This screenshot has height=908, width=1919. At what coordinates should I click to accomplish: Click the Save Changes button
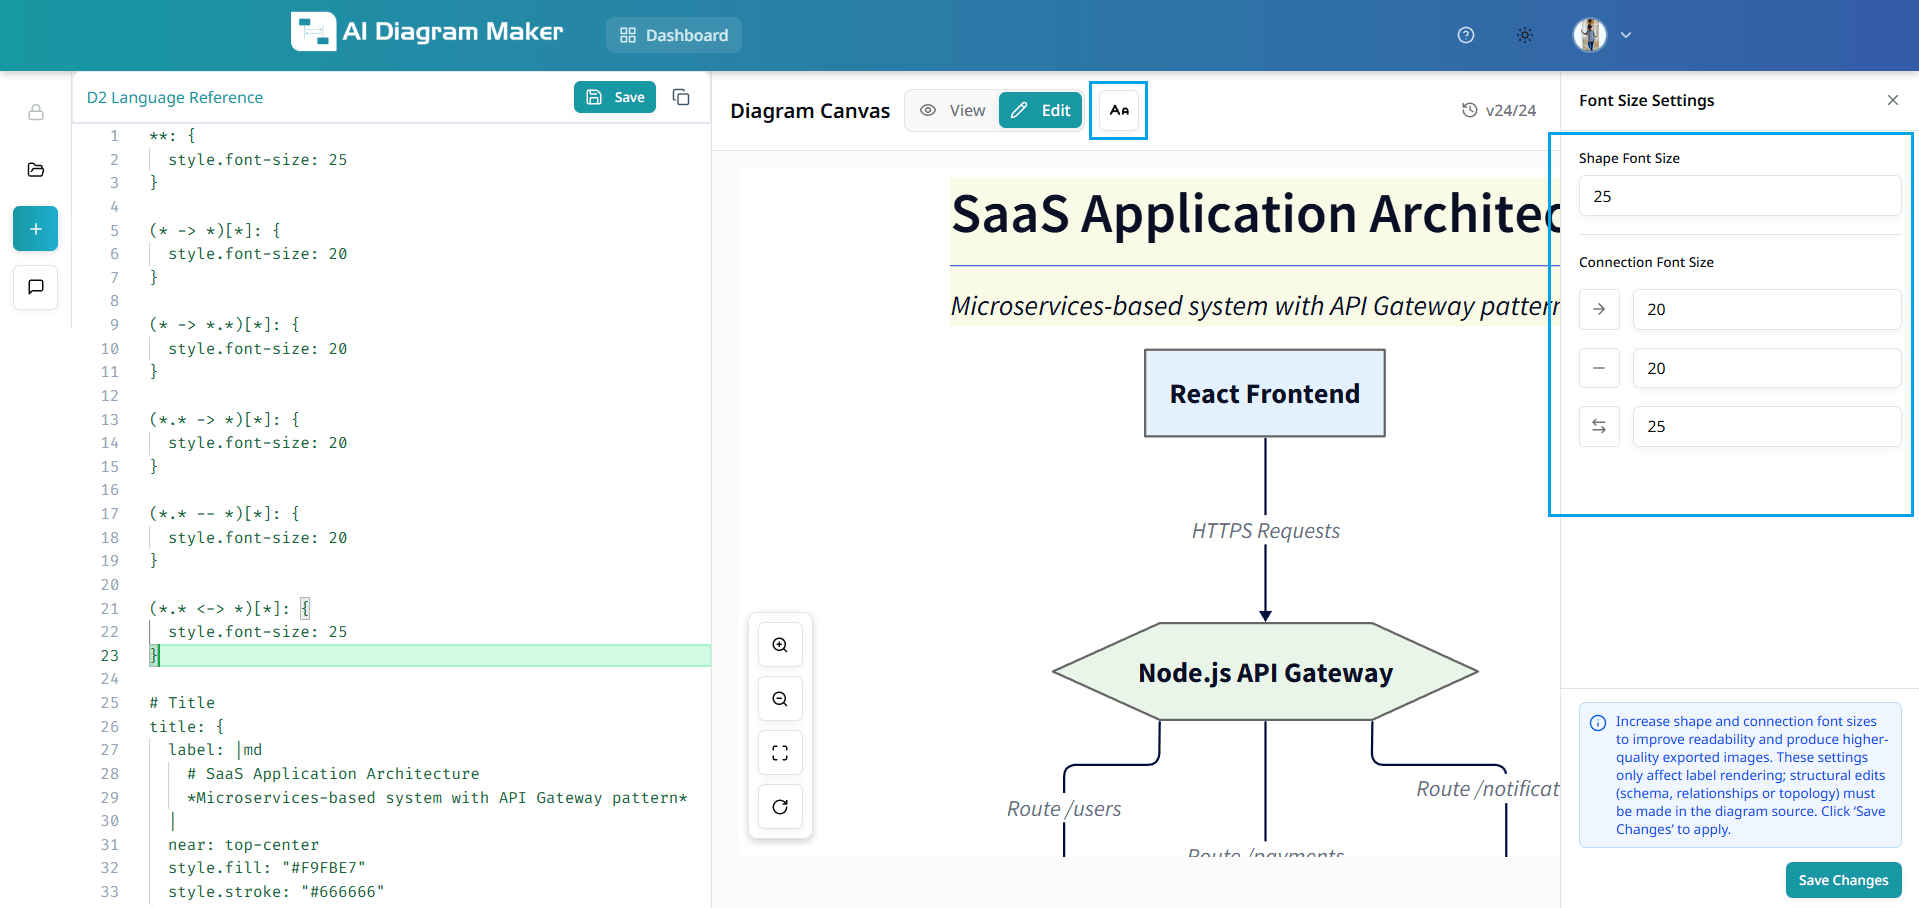(x=1842, y=880)
